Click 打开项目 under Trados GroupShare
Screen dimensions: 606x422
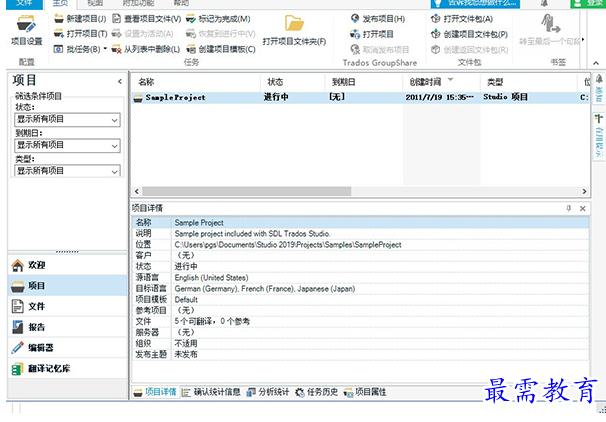click(371, 34)
